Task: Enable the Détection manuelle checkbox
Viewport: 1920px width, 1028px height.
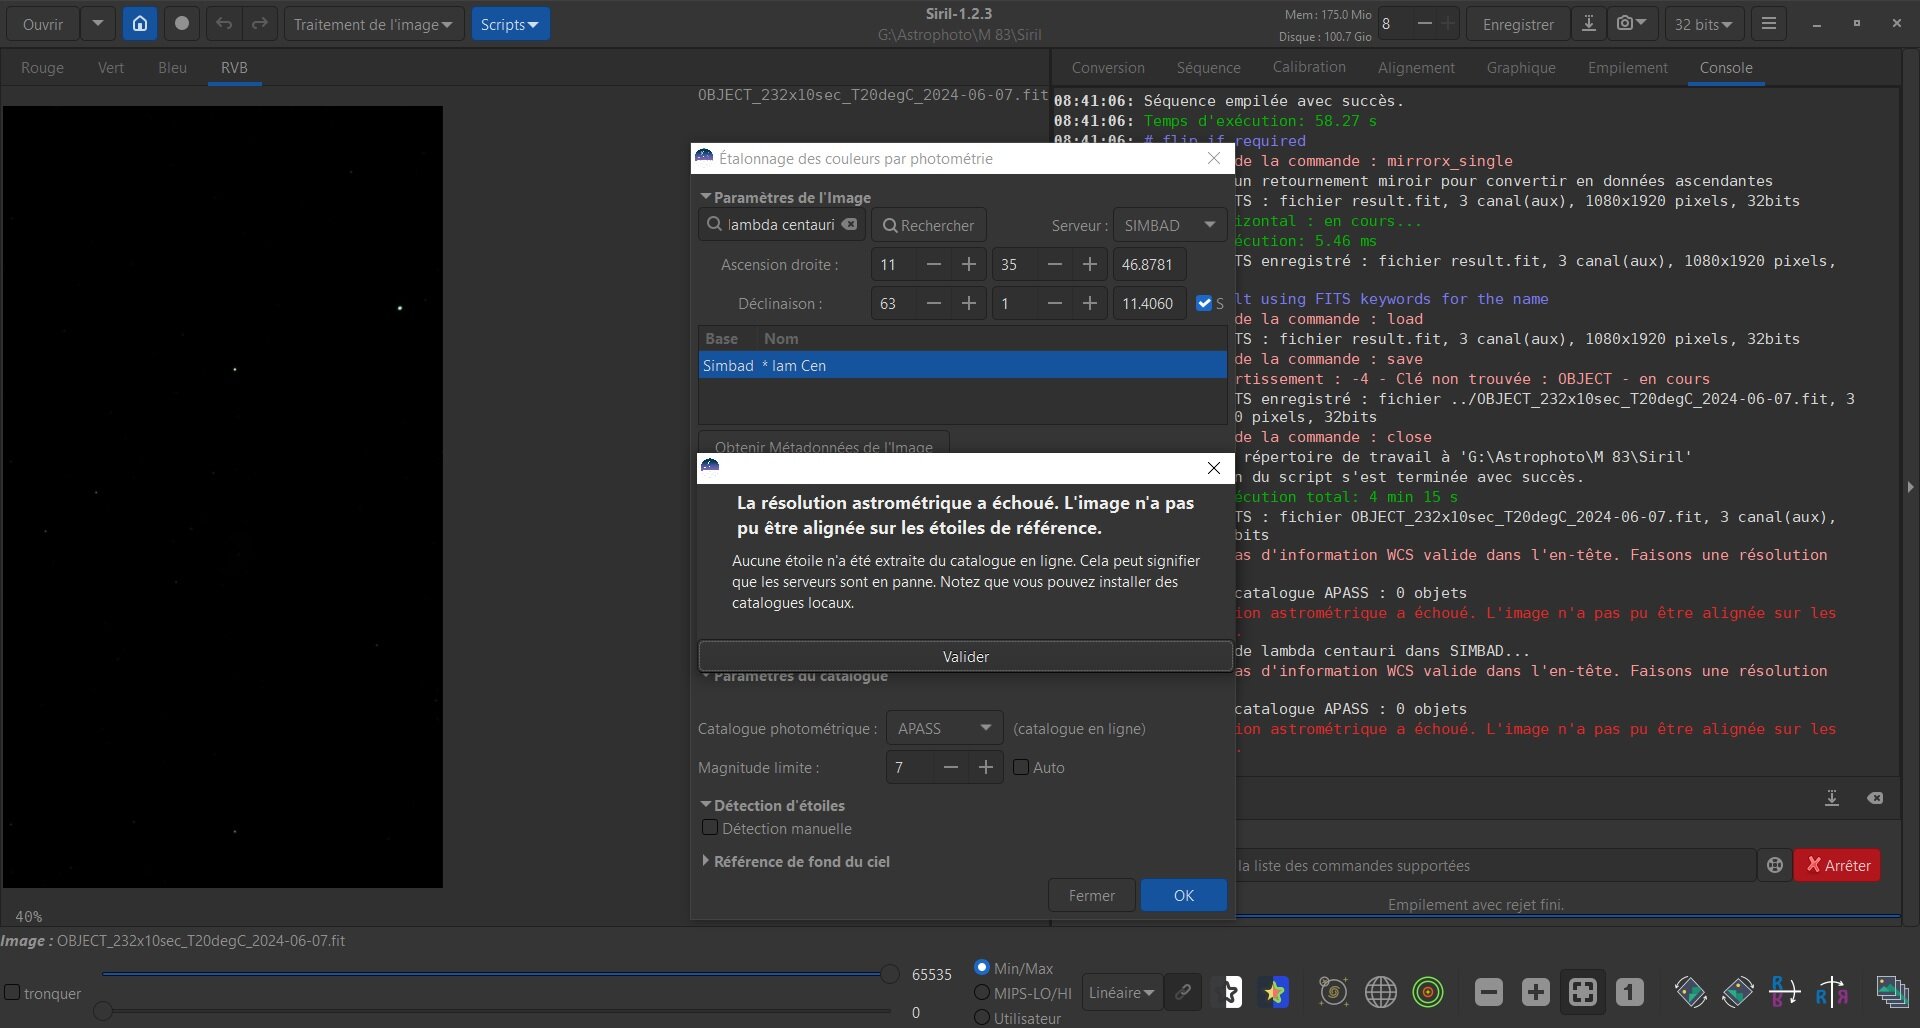Action: click(x=710, y=828)
